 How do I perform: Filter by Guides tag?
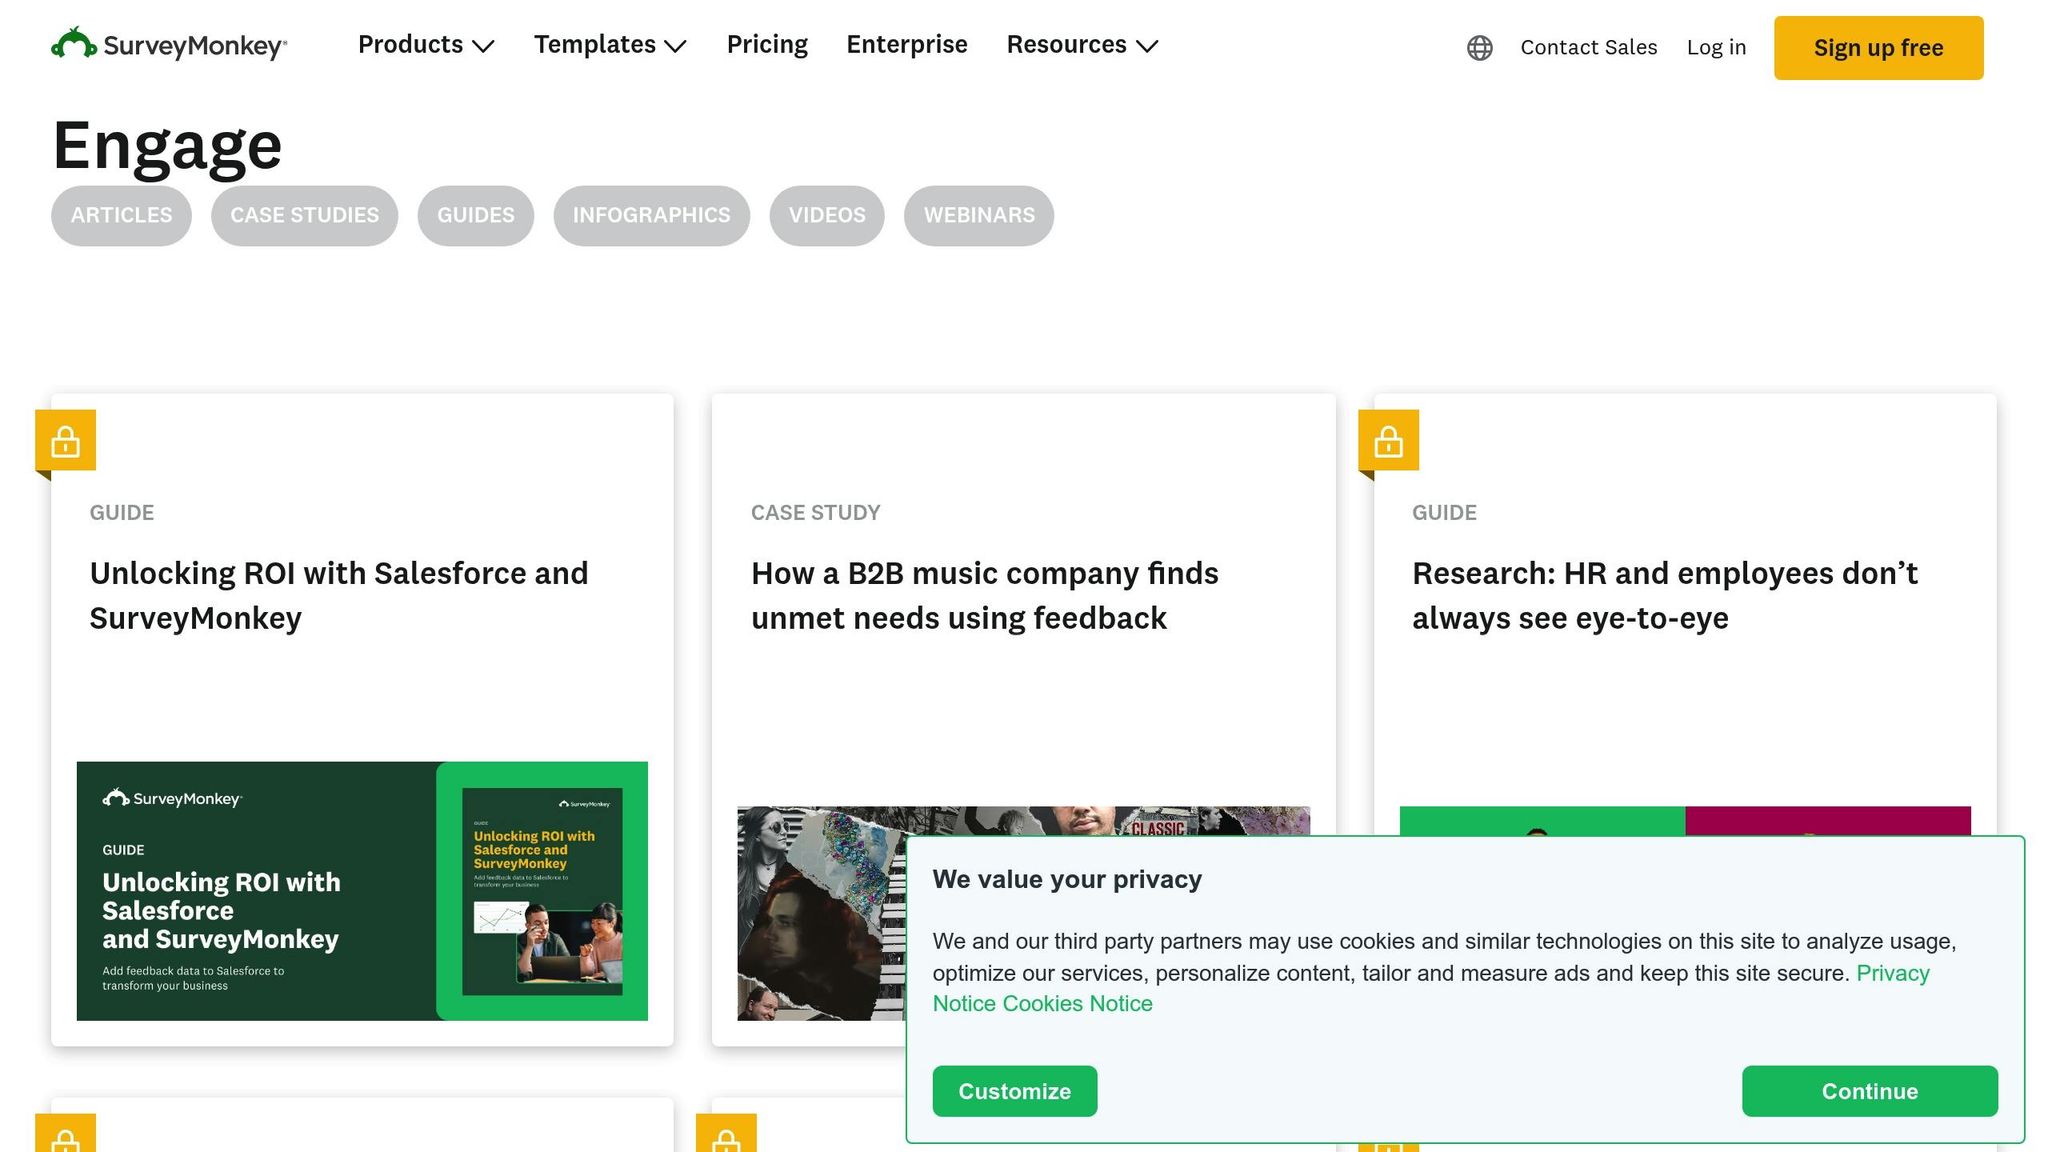(475, 216)
